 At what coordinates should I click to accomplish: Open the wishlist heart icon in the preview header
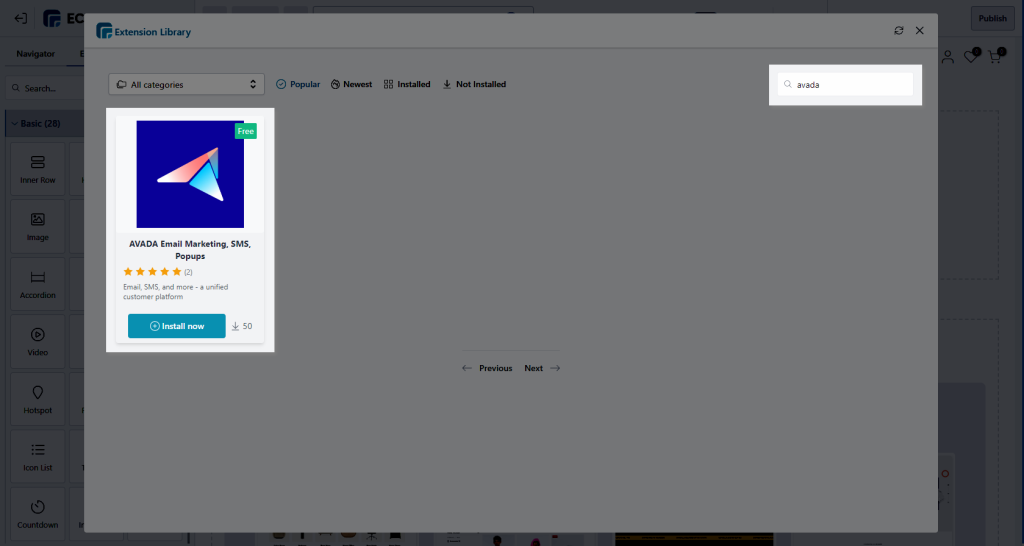[x=971, y=57]
